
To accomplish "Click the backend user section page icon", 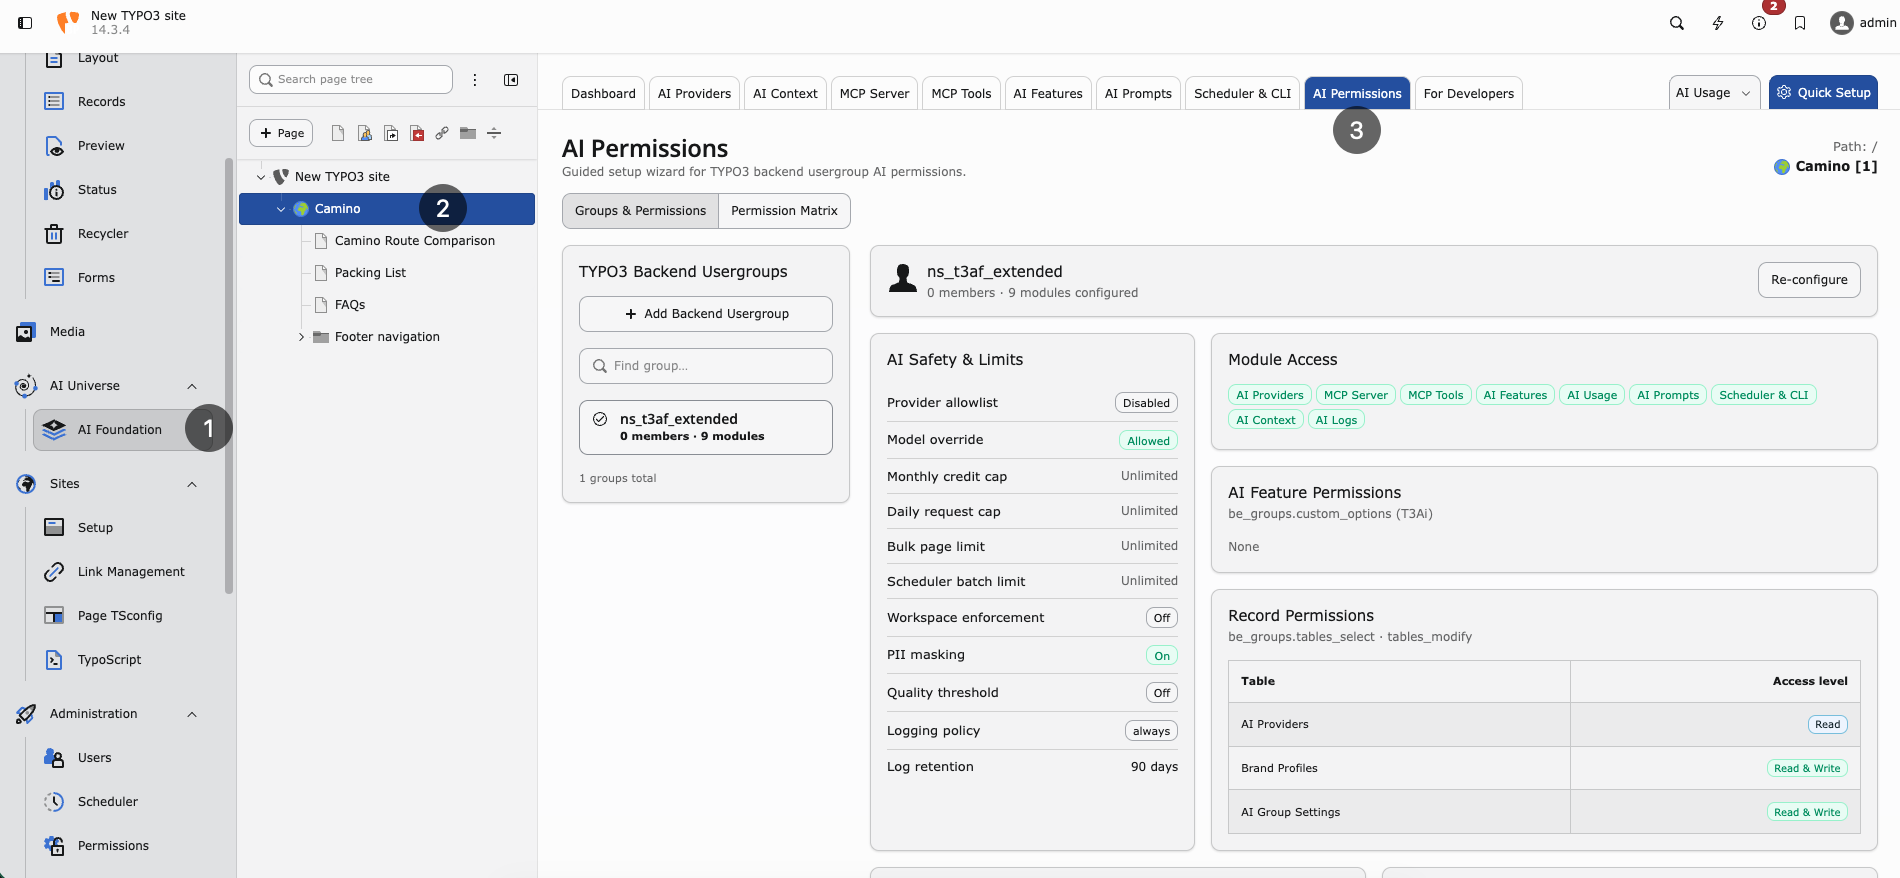I will pyautogui.click(x=365, y=133).
